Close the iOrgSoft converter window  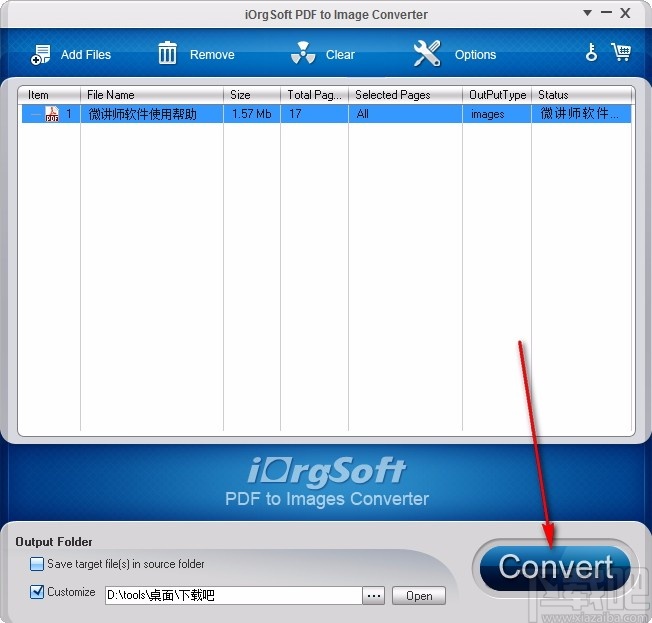pos(625,13)
